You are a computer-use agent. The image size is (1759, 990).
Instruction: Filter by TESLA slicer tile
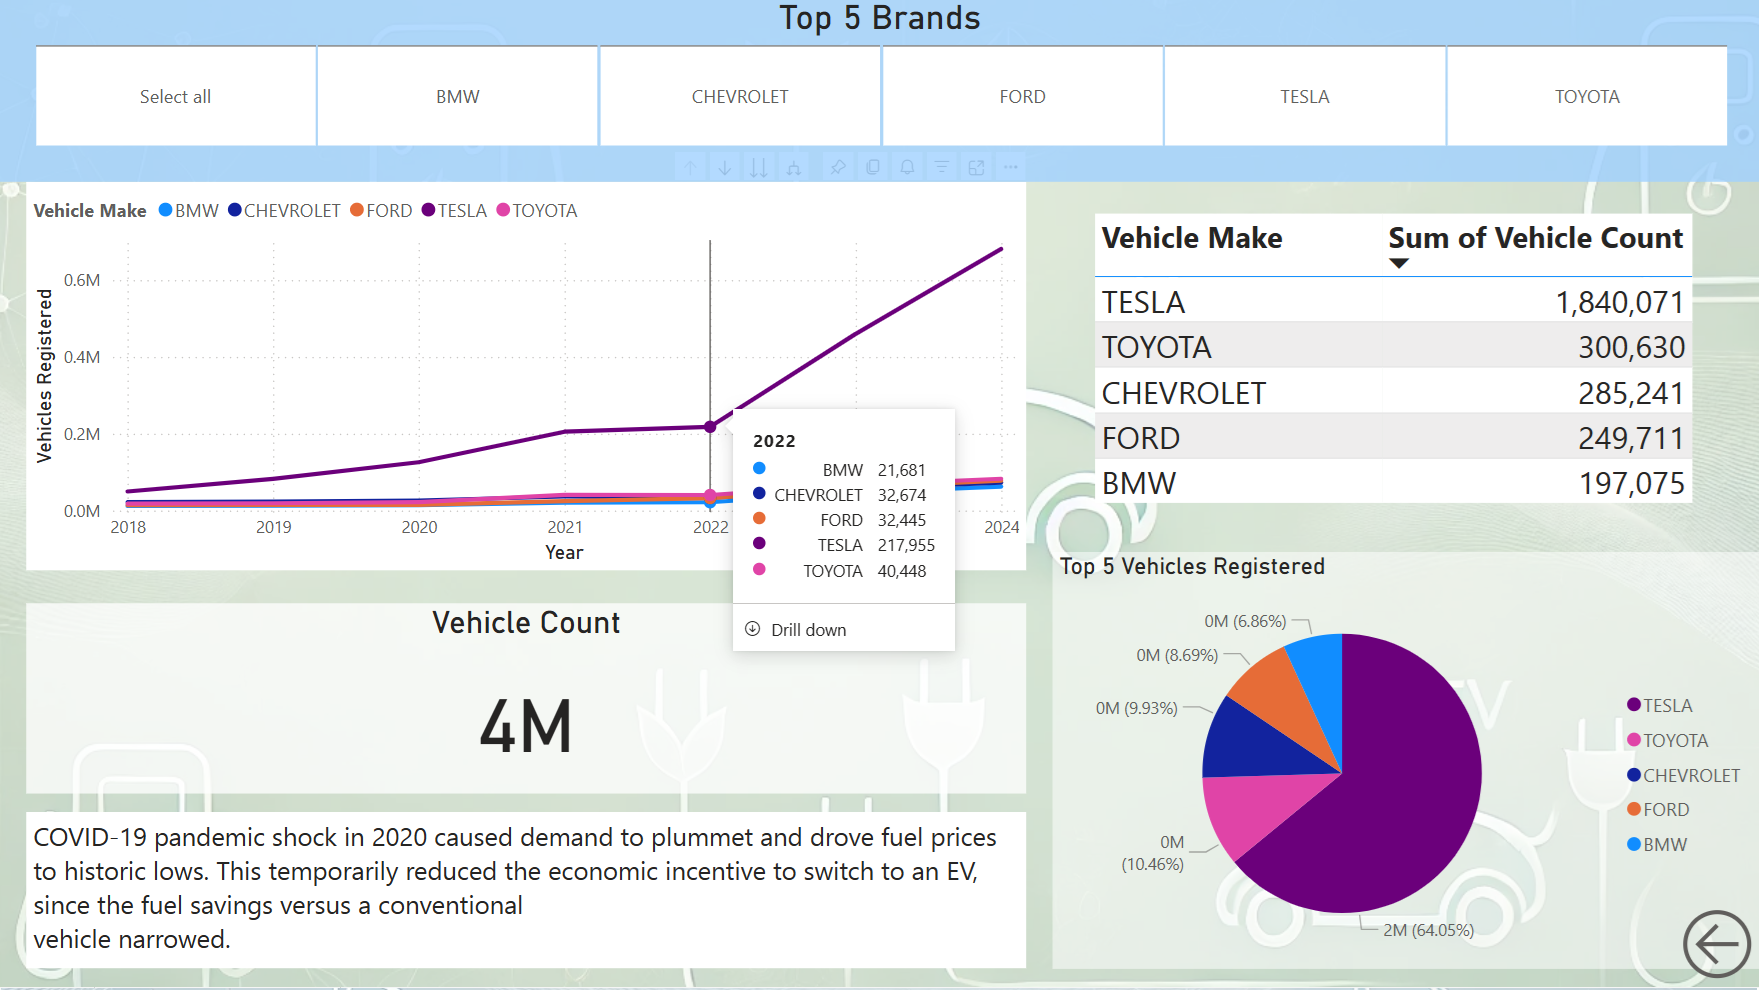coord(1305,96)
